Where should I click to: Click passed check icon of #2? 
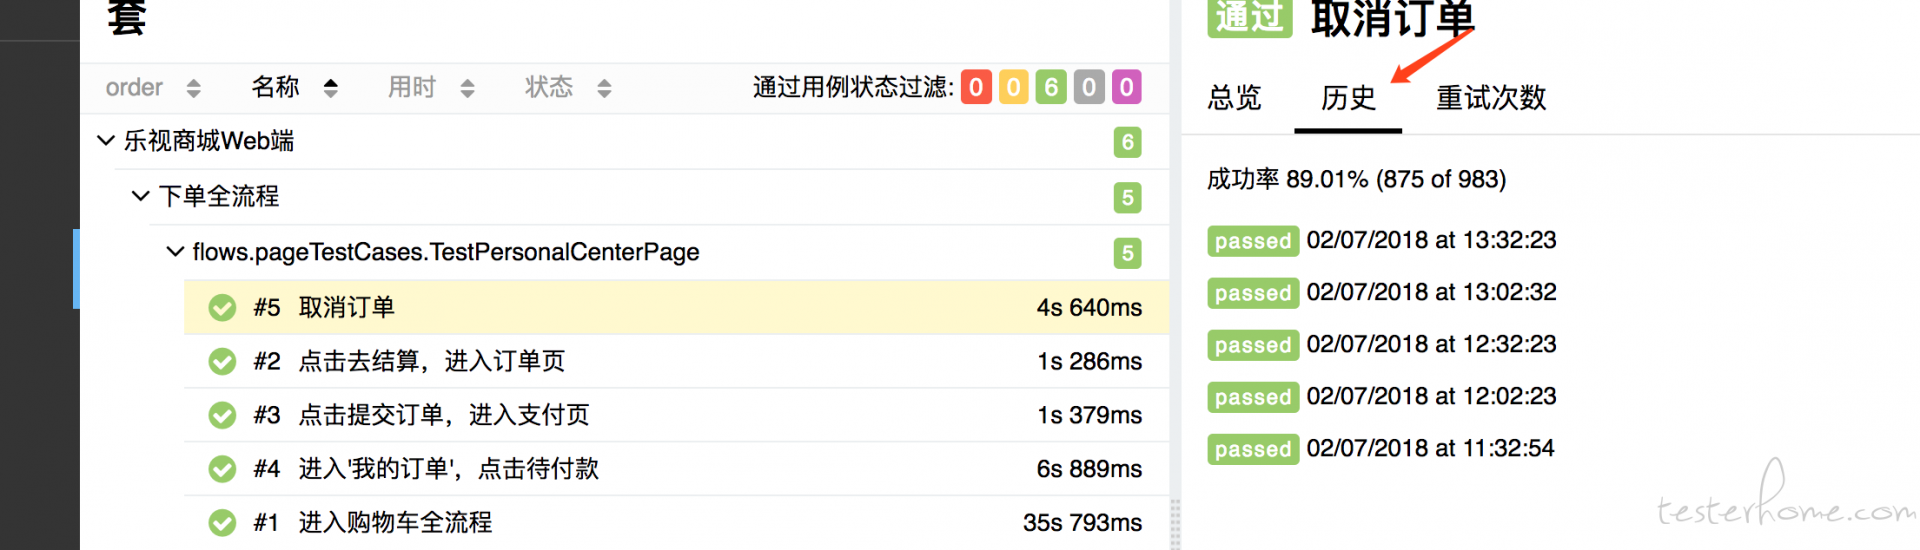pos(222,361)
